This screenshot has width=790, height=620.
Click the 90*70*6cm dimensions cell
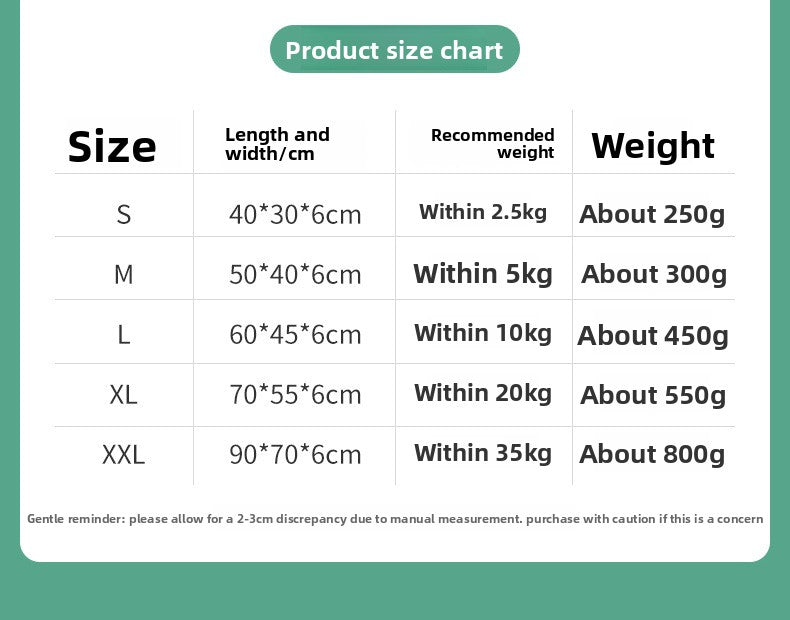pyautogui.click(x=295, y=455)
